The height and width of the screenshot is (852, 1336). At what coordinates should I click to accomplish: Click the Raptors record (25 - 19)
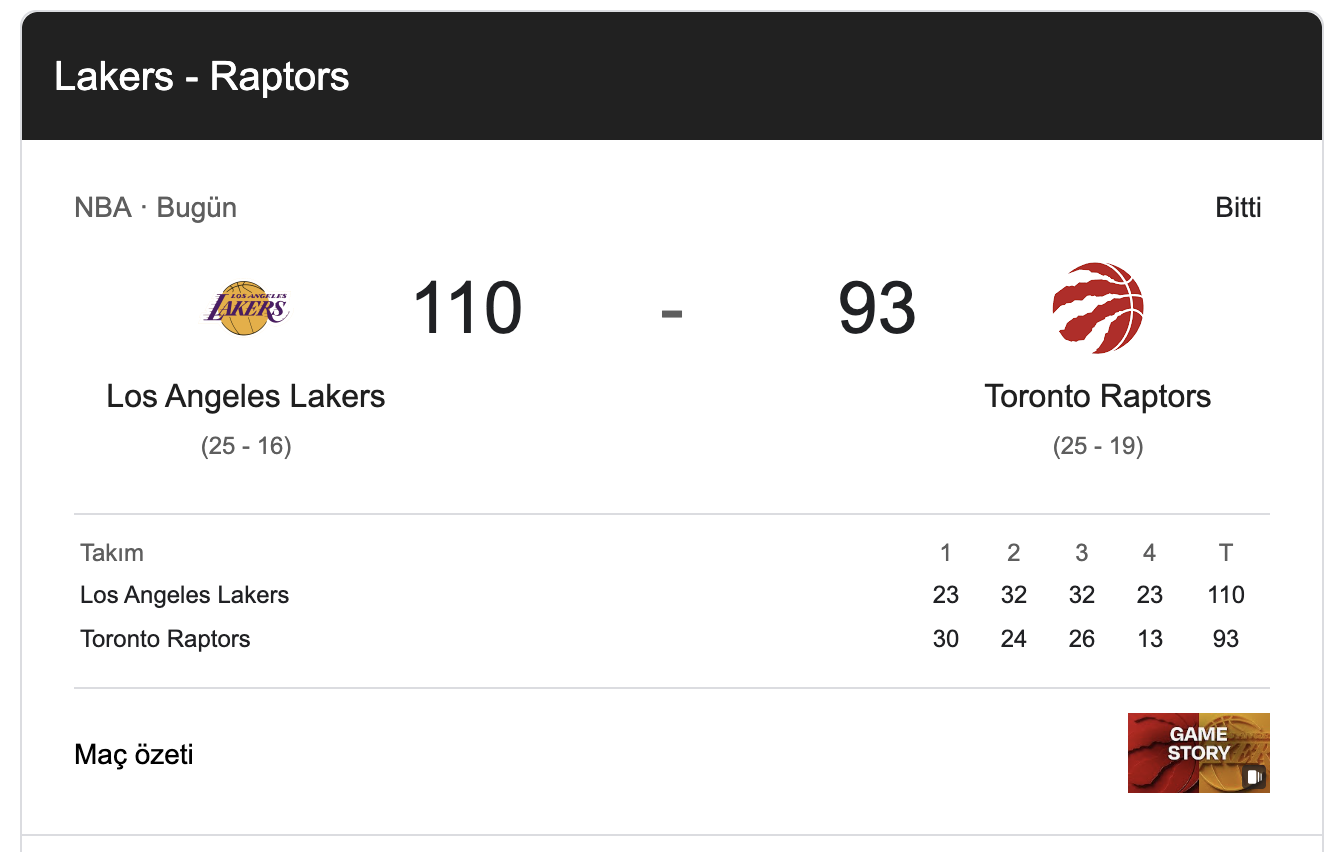click(x=1096, y=446)
